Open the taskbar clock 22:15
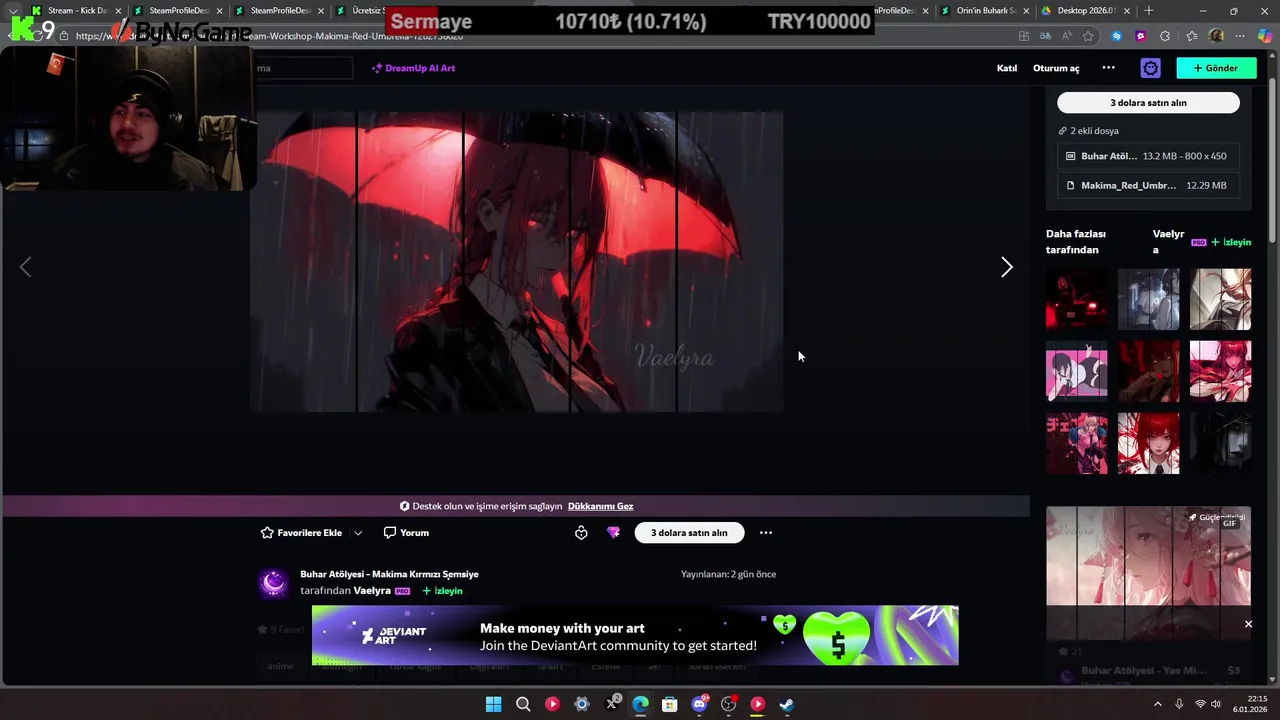Viewport: 1280px width, 720px height. click(x=1251, y=704)
